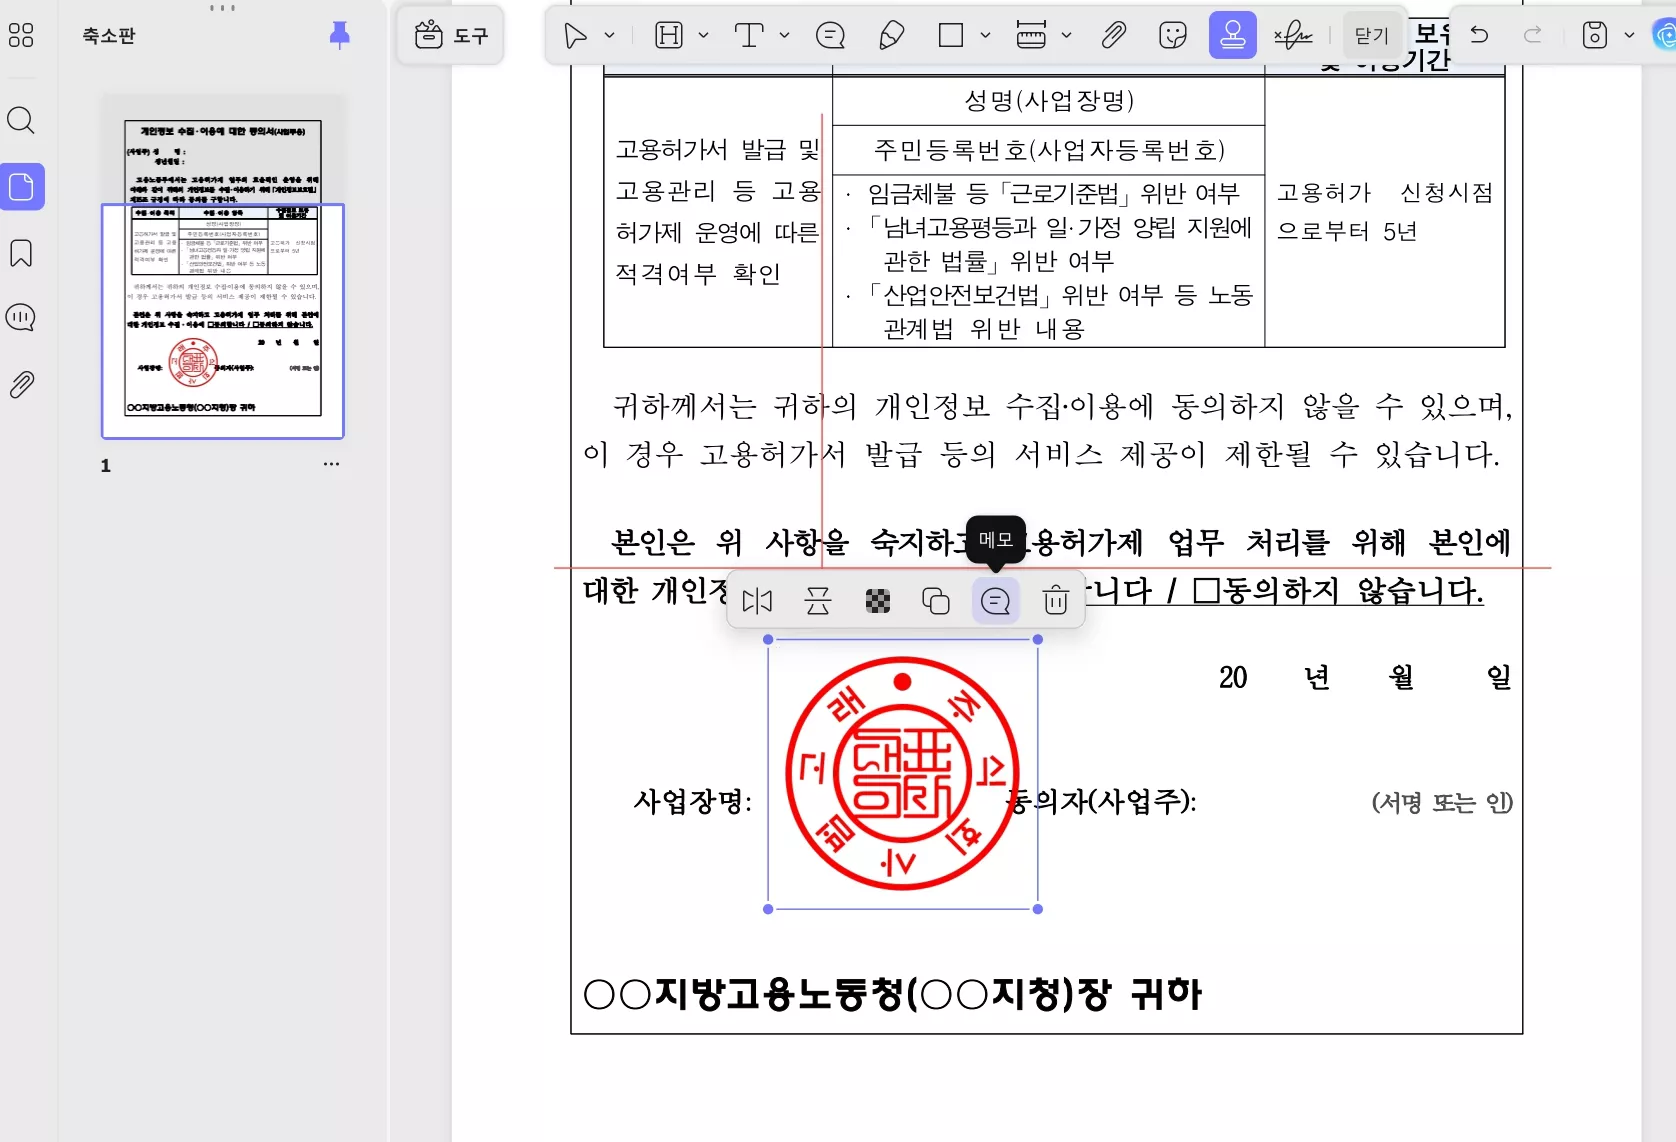Open search in the left sidebar
The image size is (1676, 1142).
click(21, 120)
